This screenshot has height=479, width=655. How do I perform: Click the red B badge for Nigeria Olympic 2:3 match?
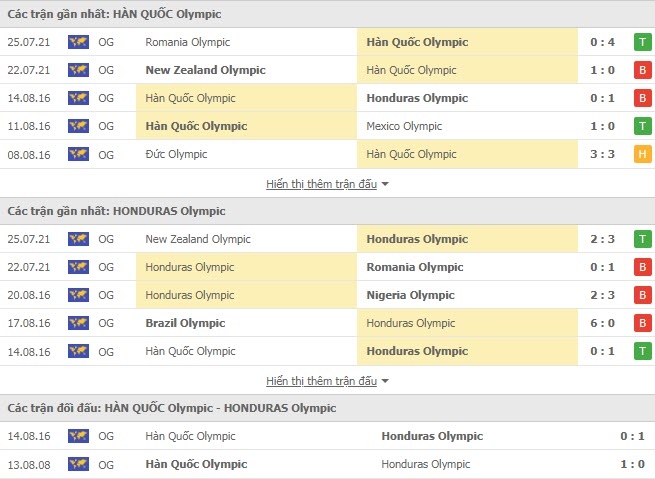(x=642, y=295)
